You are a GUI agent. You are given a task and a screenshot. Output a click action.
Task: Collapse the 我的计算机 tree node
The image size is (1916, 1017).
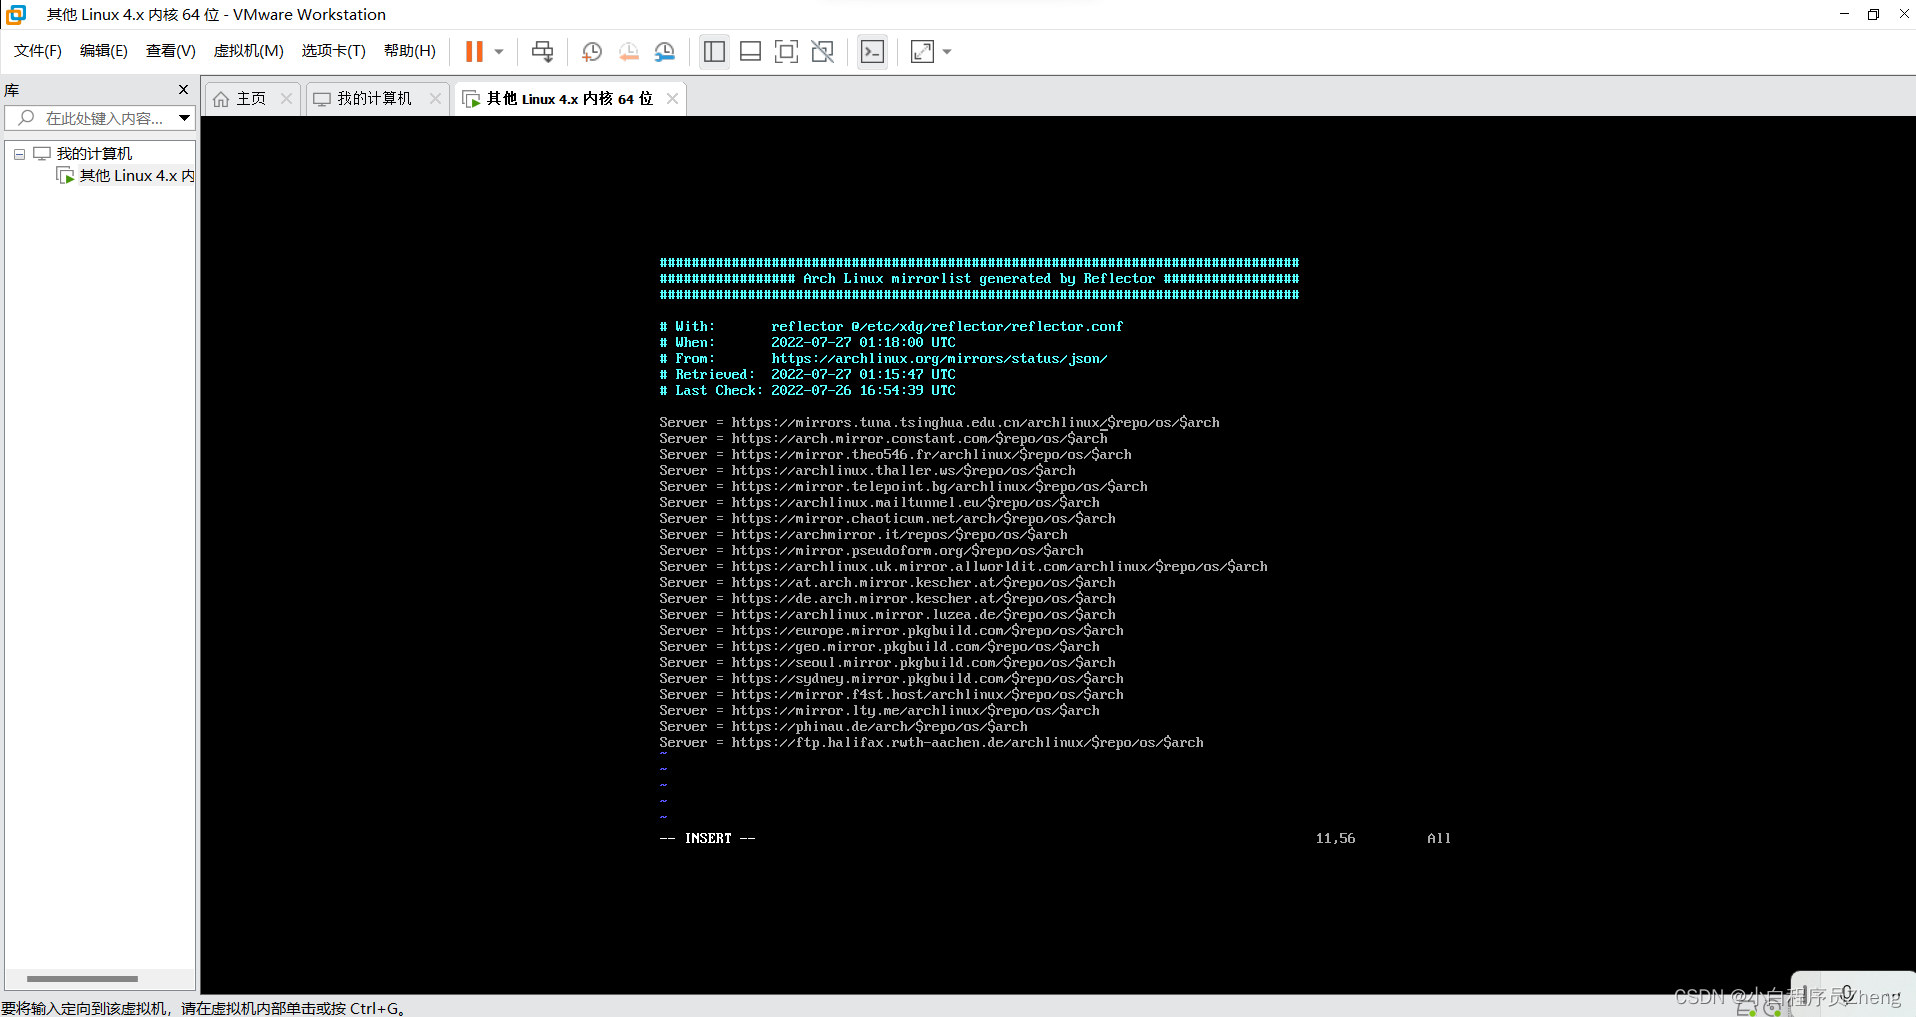pyautogui.click(x=19, y=154)
